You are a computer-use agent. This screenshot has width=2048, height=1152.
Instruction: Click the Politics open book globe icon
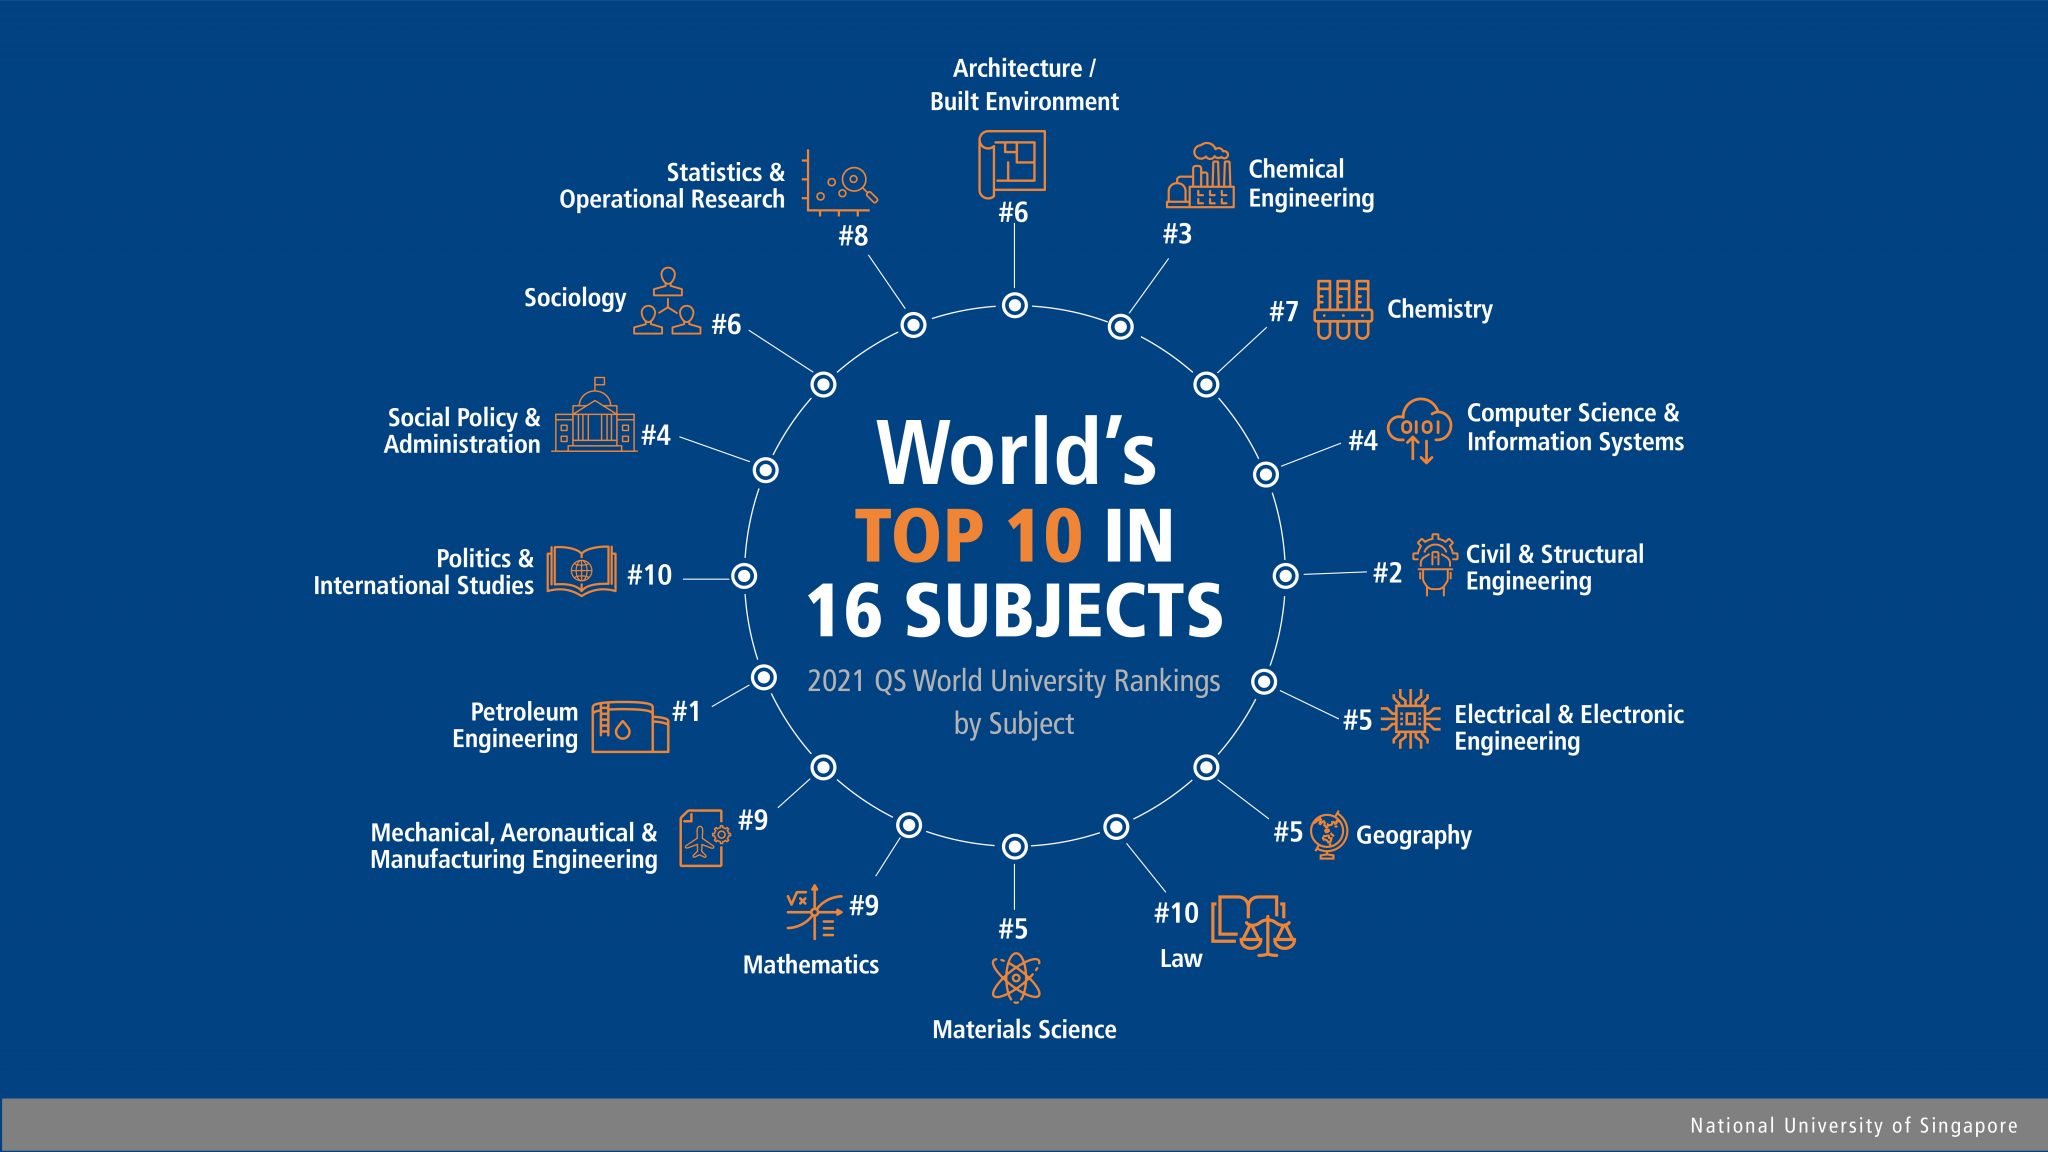point(581,571)
